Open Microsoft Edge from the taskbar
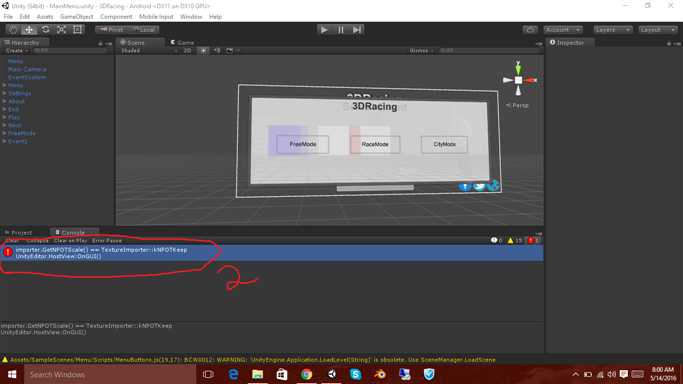683x384 pixels. click(x=233, y=374)
